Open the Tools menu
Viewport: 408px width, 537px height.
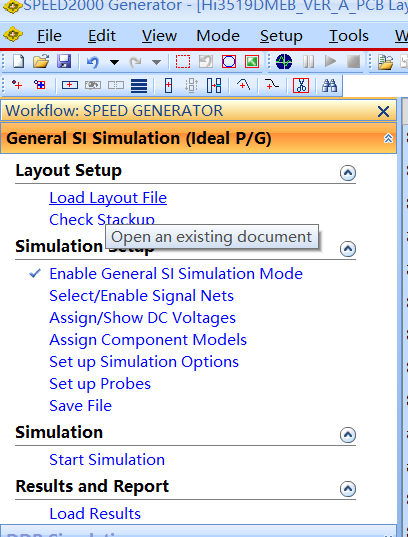coord(349,36)
